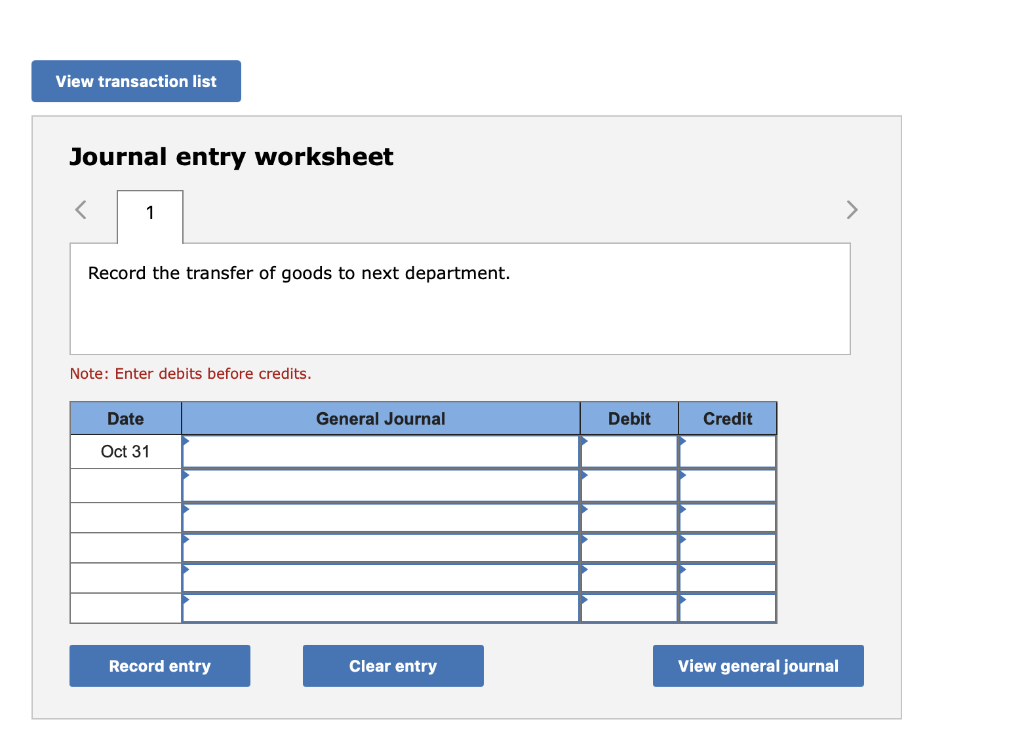Select the Oct 31 date cell
The height and width of the screenshot is (730, 1024).
click(x=126, y=451)
